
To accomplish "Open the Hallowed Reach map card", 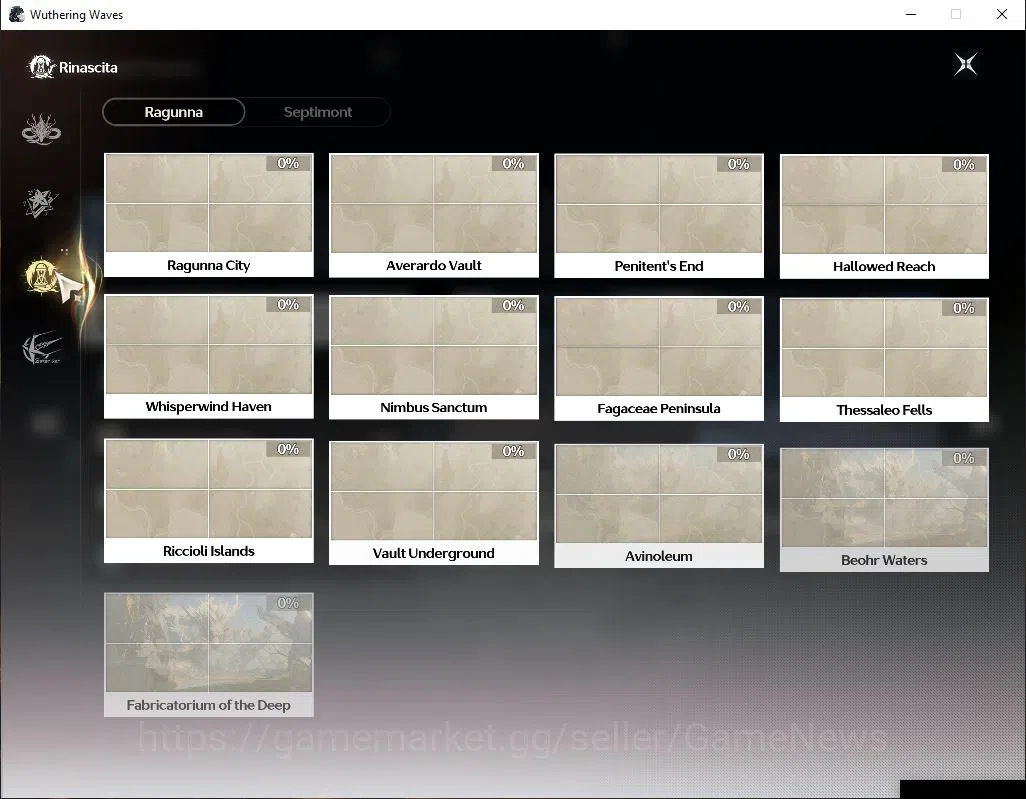I will pyautogui.click(x=884, y=217).
